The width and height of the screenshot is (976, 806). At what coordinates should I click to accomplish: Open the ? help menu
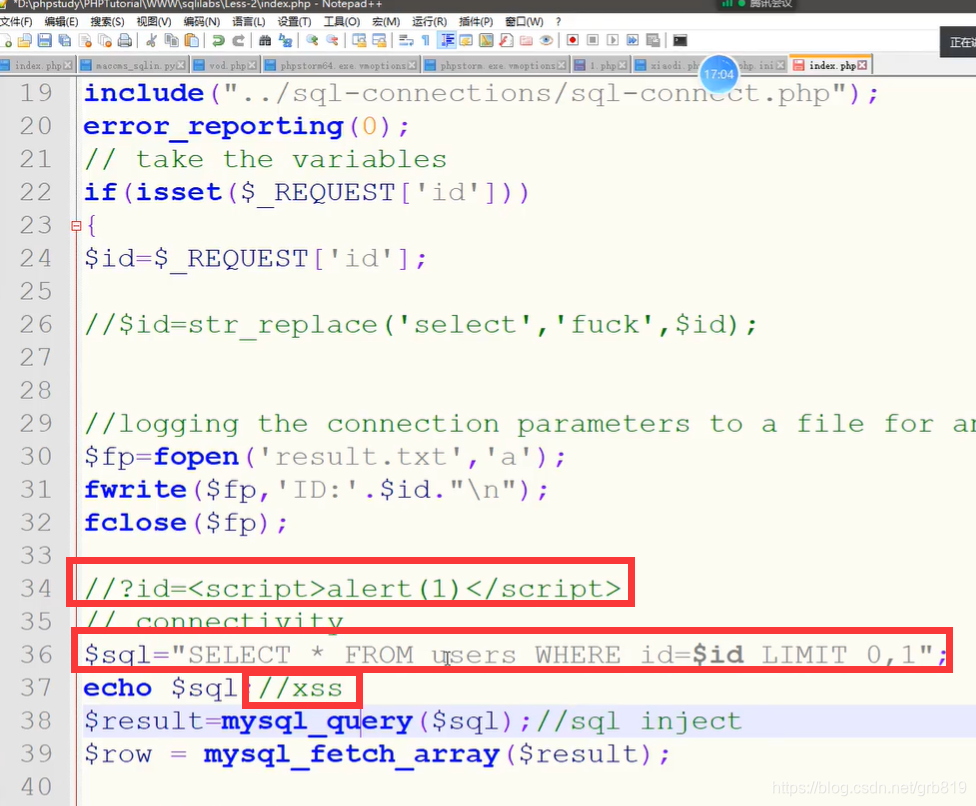(558, 22)
